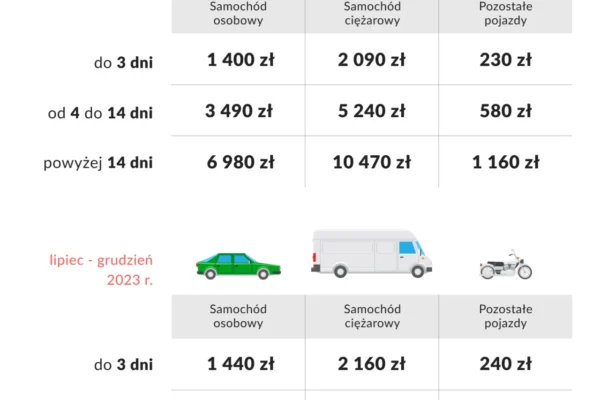Select the '2 160 zł' price cell
Screen dimensions: 600x400
372,364
